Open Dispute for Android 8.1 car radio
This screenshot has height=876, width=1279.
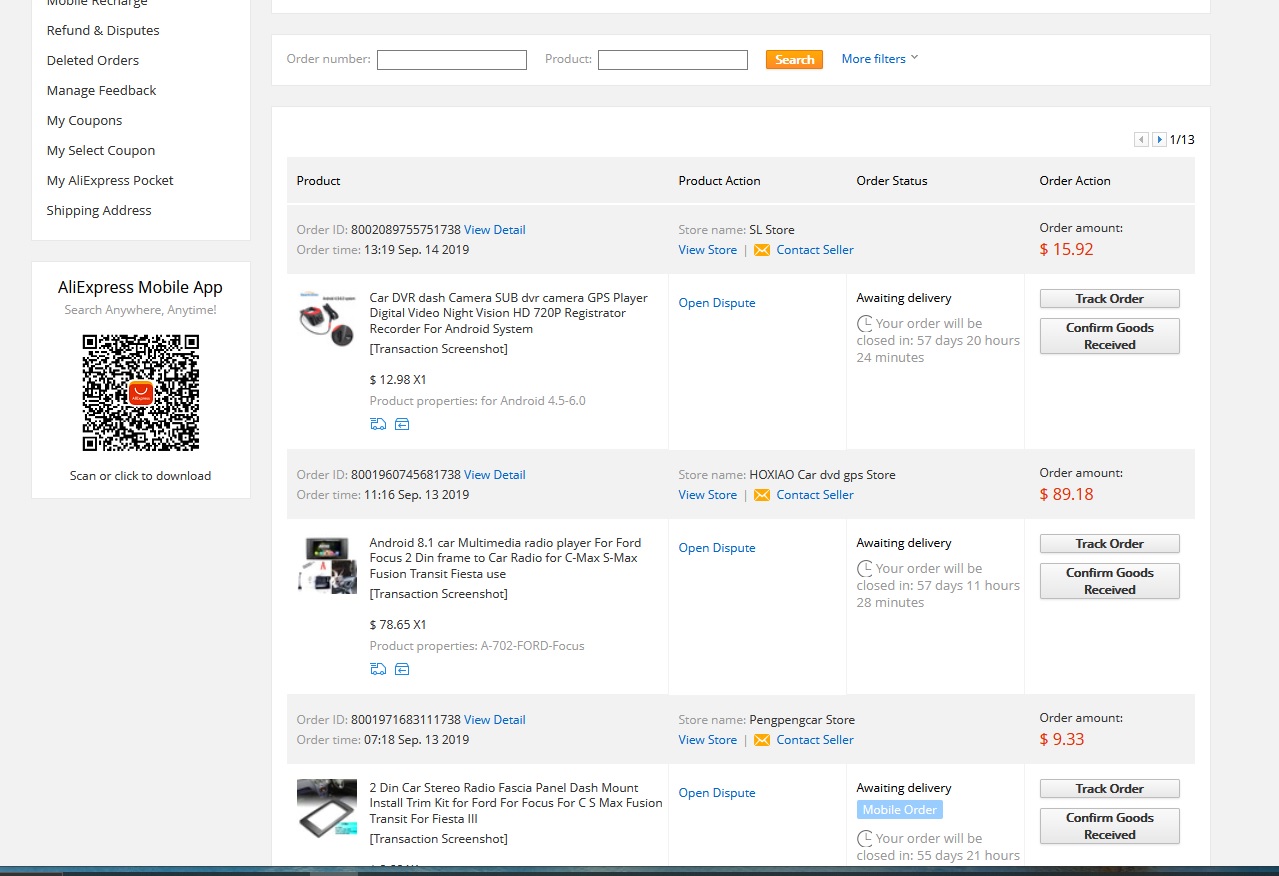tap(717, 548)
